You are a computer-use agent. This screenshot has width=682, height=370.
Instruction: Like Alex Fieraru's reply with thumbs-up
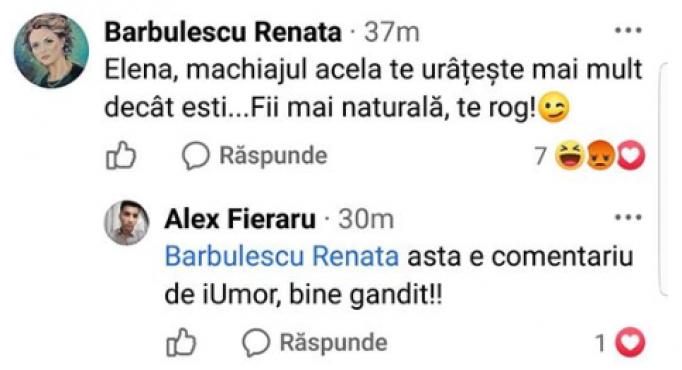[181, 342]
